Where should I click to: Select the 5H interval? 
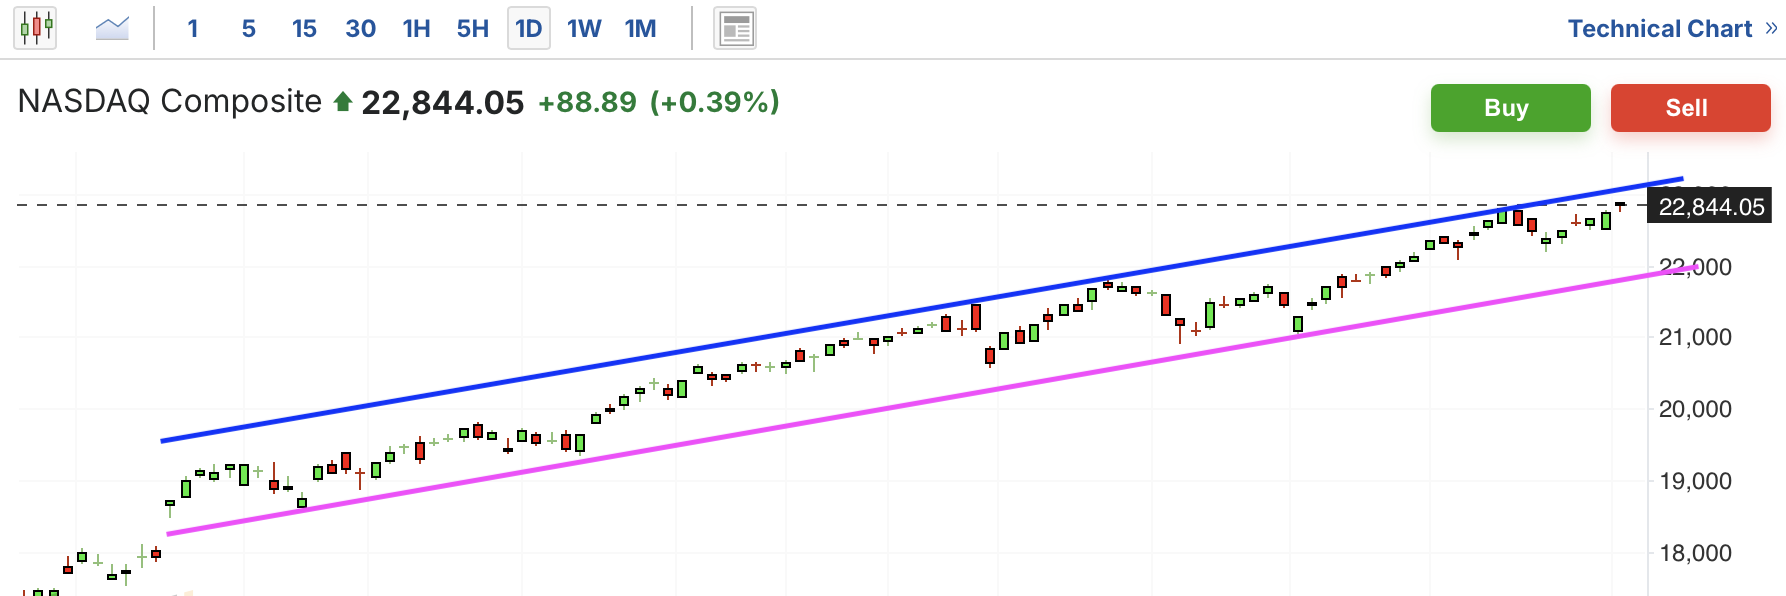tap(473, 29)
